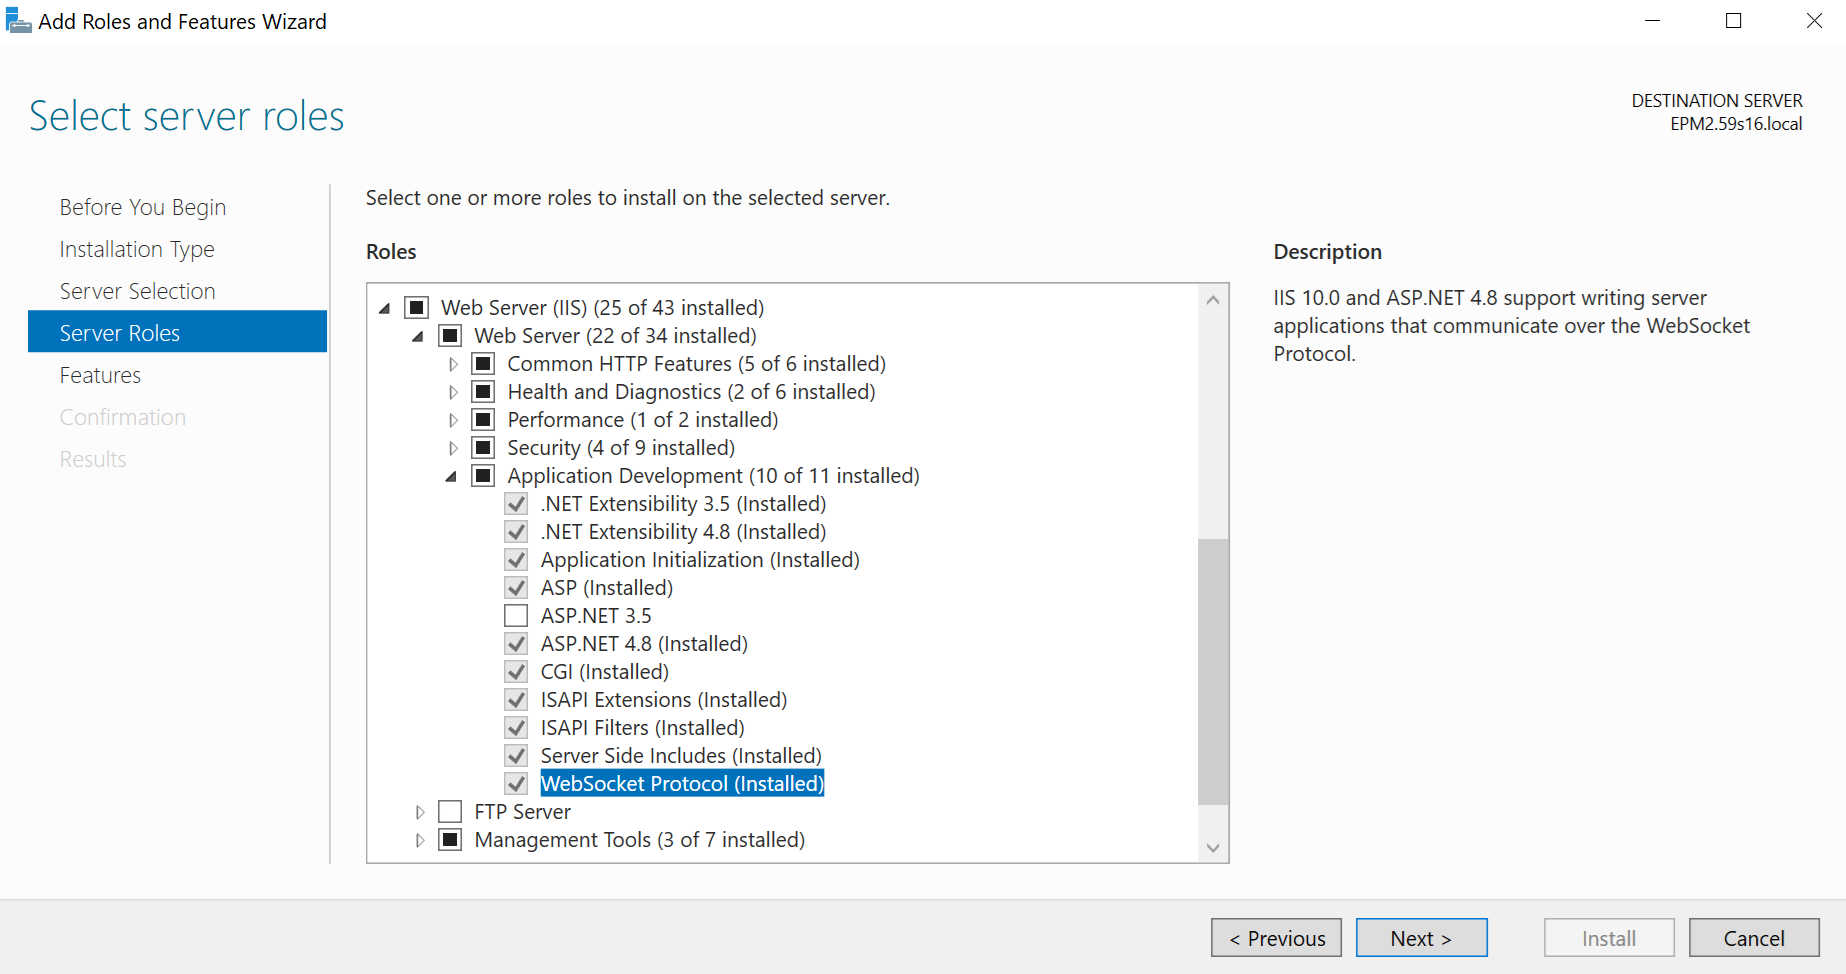Screen dimensions: 1846x974
Task: Click the scroll up arrow in Roles list
Action: (x=1213, y=300)
